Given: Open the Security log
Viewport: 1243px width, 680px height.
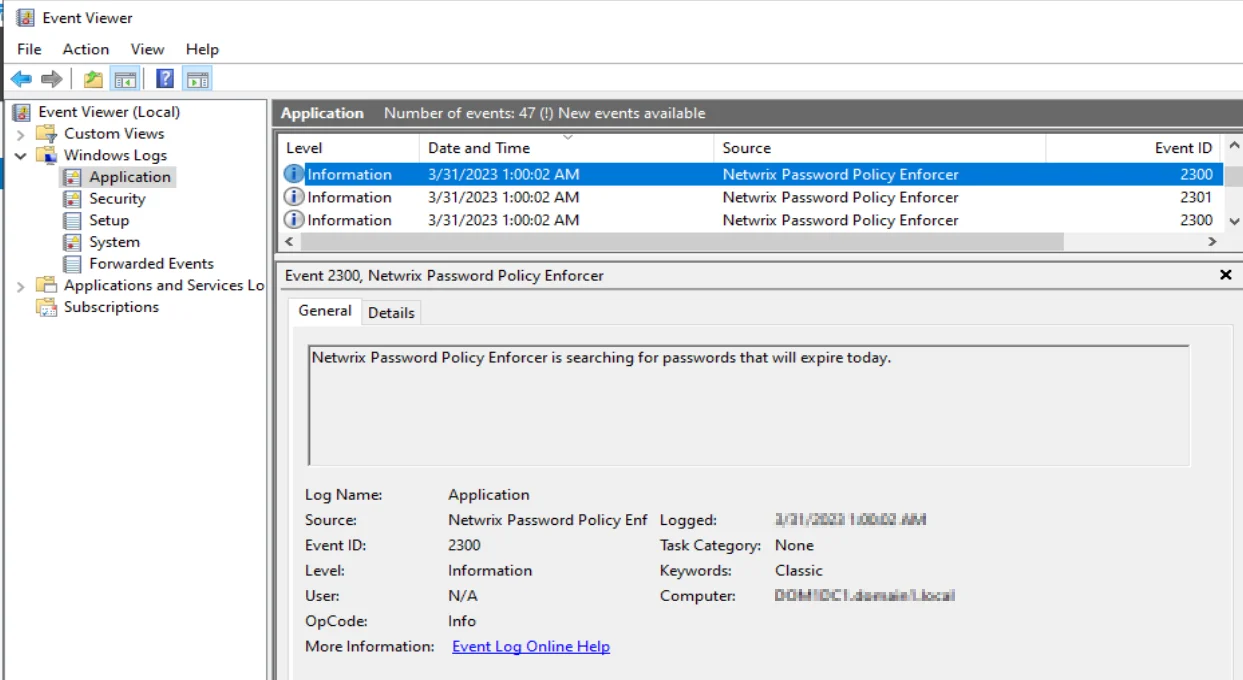Looking at the screenshot, I should point(117,198).
